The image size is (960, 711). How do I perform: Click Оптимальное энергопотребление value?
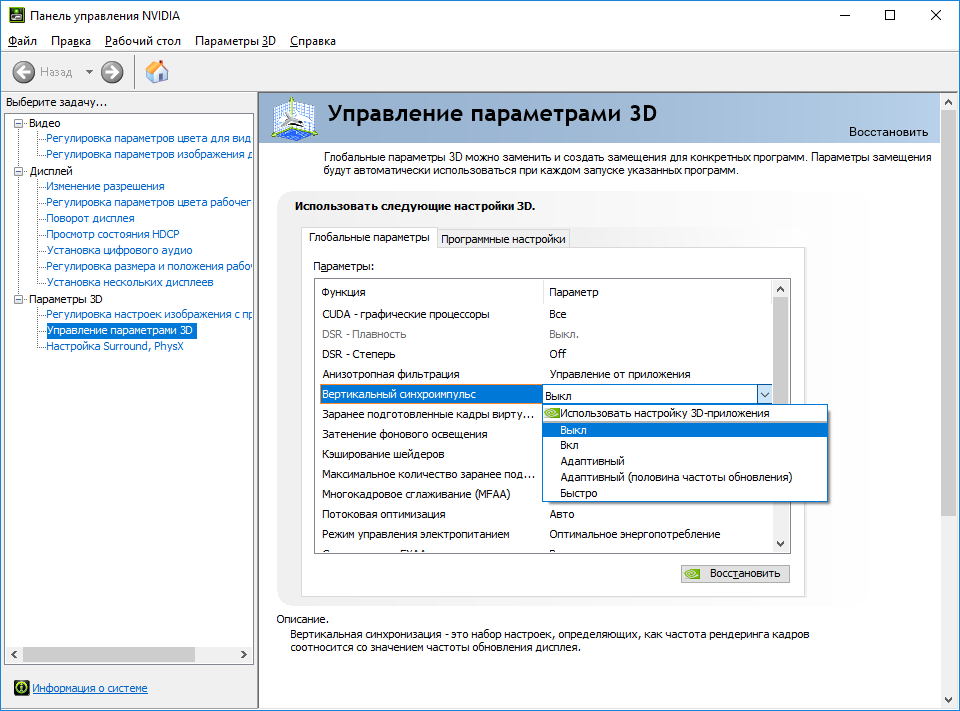(634, 534)
